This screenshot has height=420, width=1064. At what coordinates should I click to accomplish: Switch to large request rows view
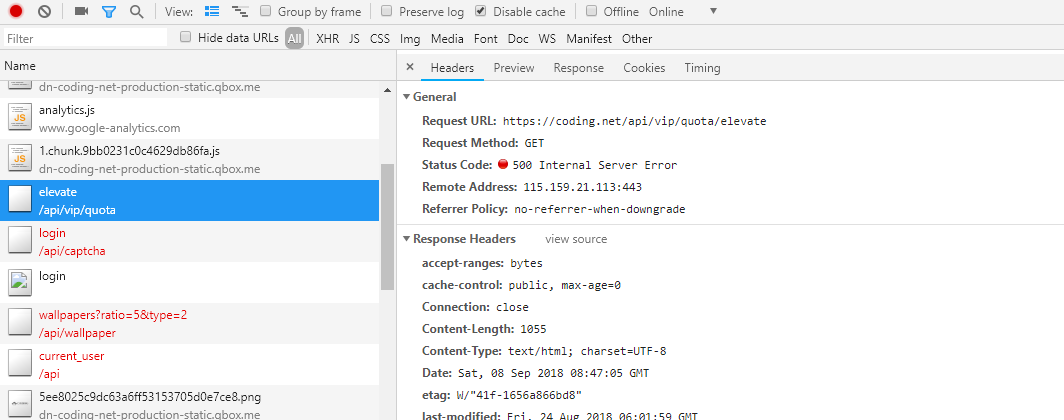212,12
